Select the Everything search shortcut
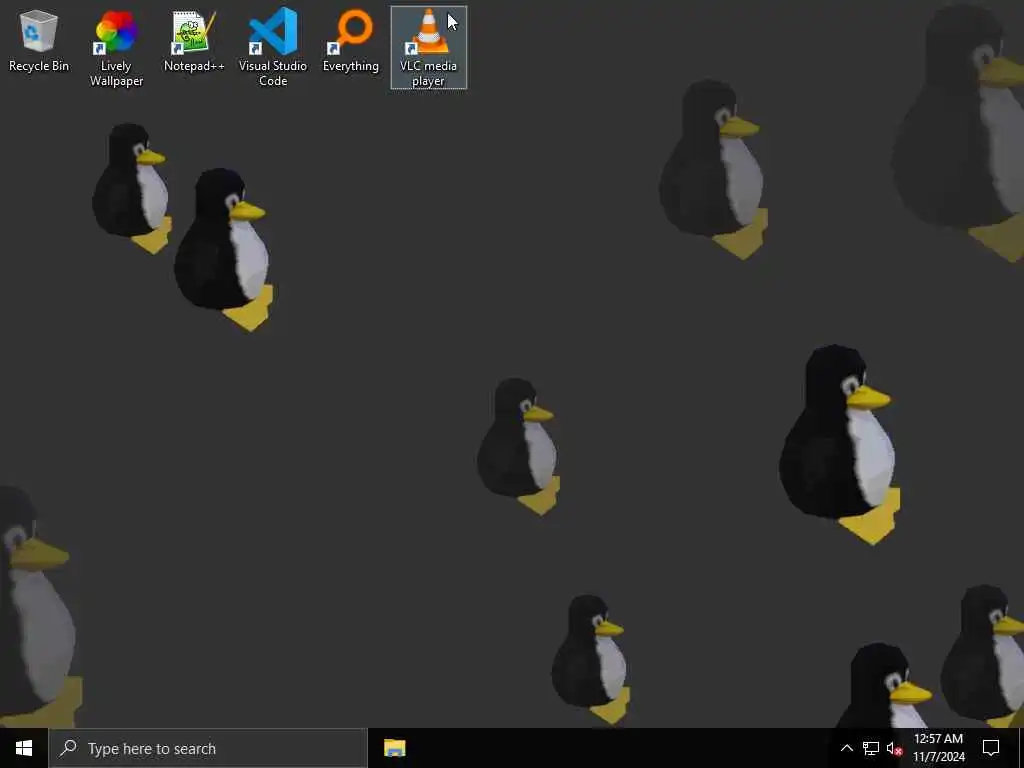Viewport: 1024px width, 768px height. pos(351,40)
